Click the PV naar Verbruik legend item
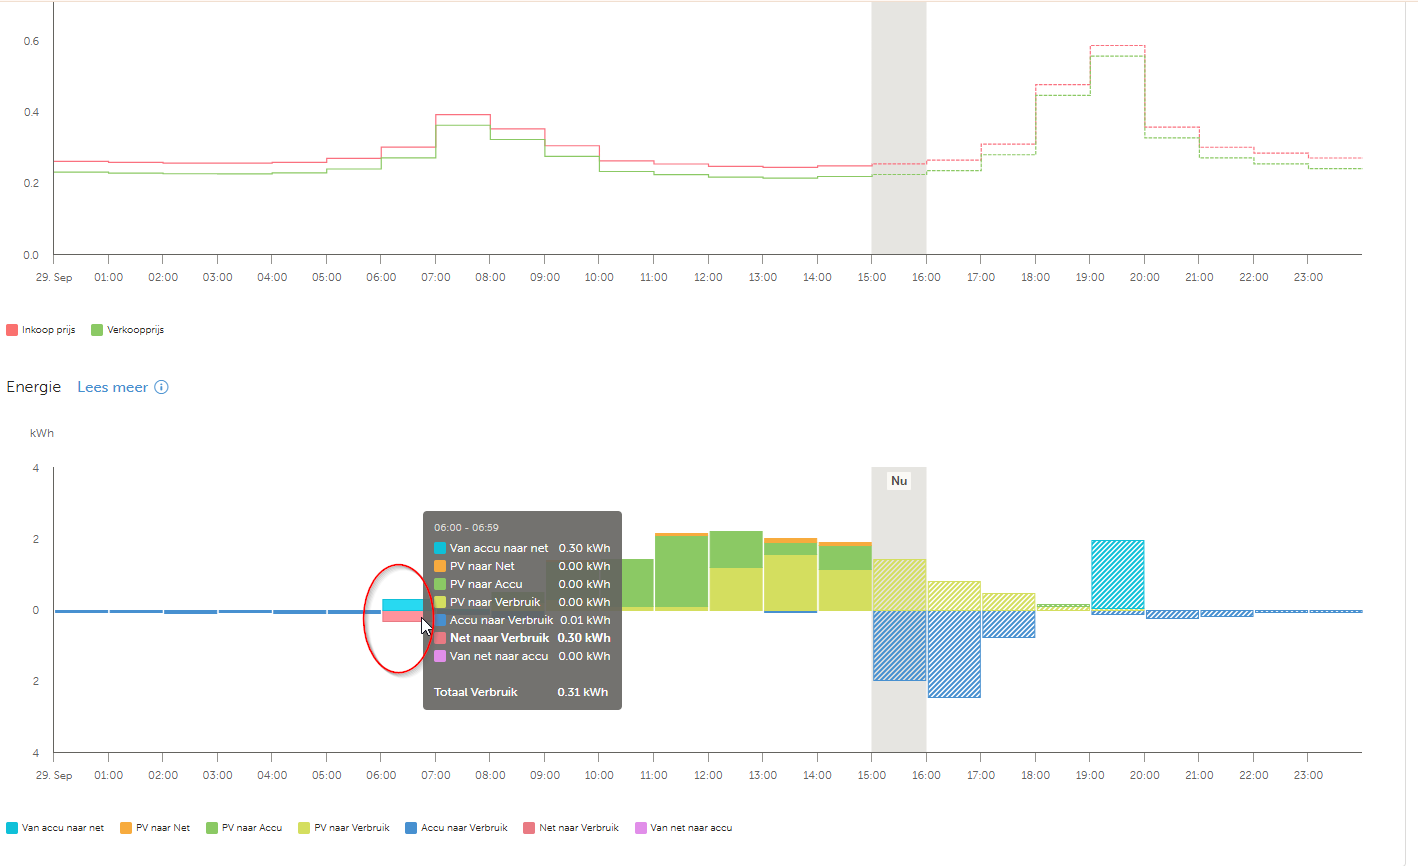Viewport: 1418px width, 866px height. [344, 828]
